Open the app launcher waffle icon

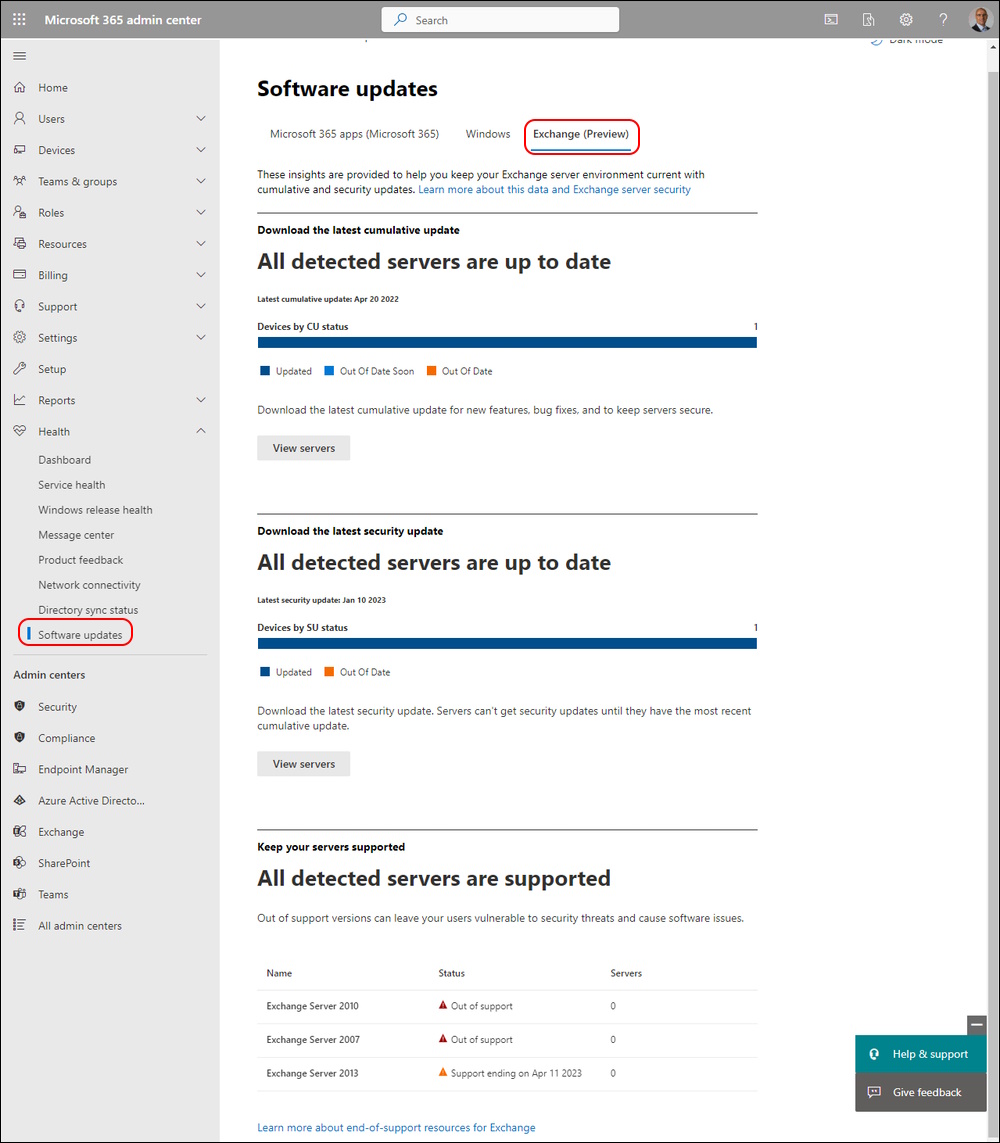(x=19, y=20)
